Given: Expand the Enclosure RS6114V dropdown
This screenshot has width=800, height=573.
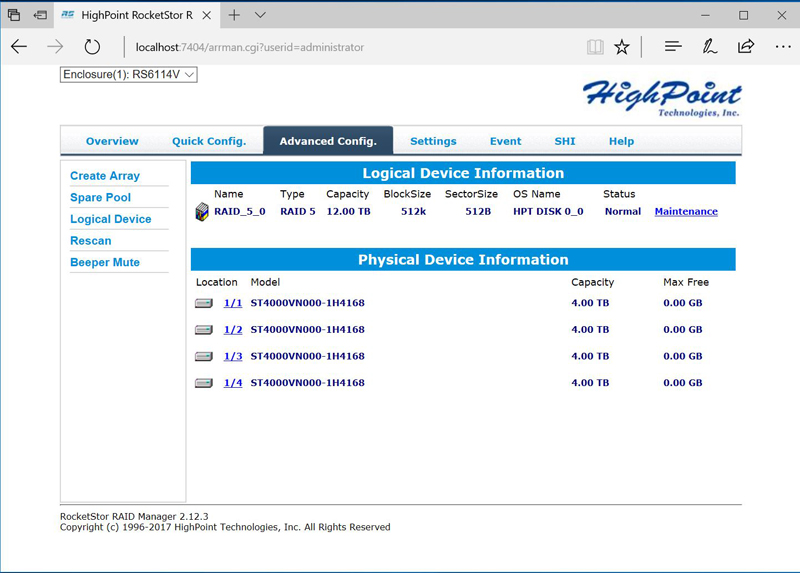Looking at the screenshot, I should (x=129, y=75).
